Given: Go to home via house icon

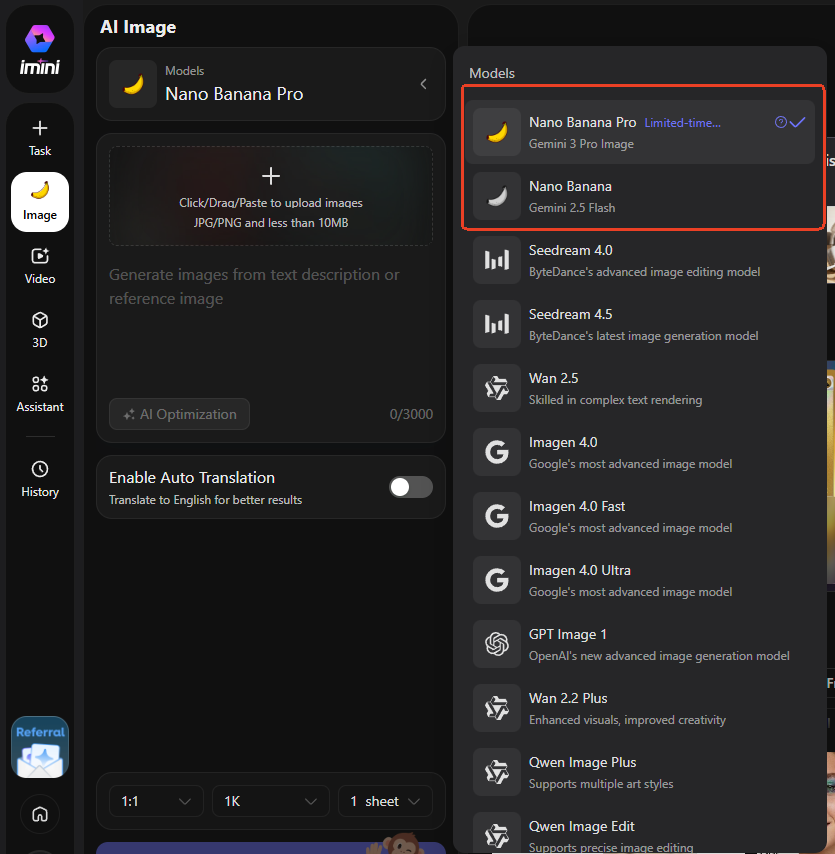Looking at the screenshot, I should coord(40,814).
